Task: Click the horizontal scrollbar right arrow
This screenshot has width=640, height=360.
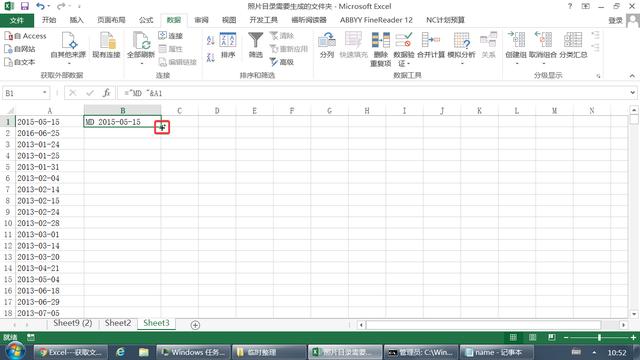Action: [623, 325]
